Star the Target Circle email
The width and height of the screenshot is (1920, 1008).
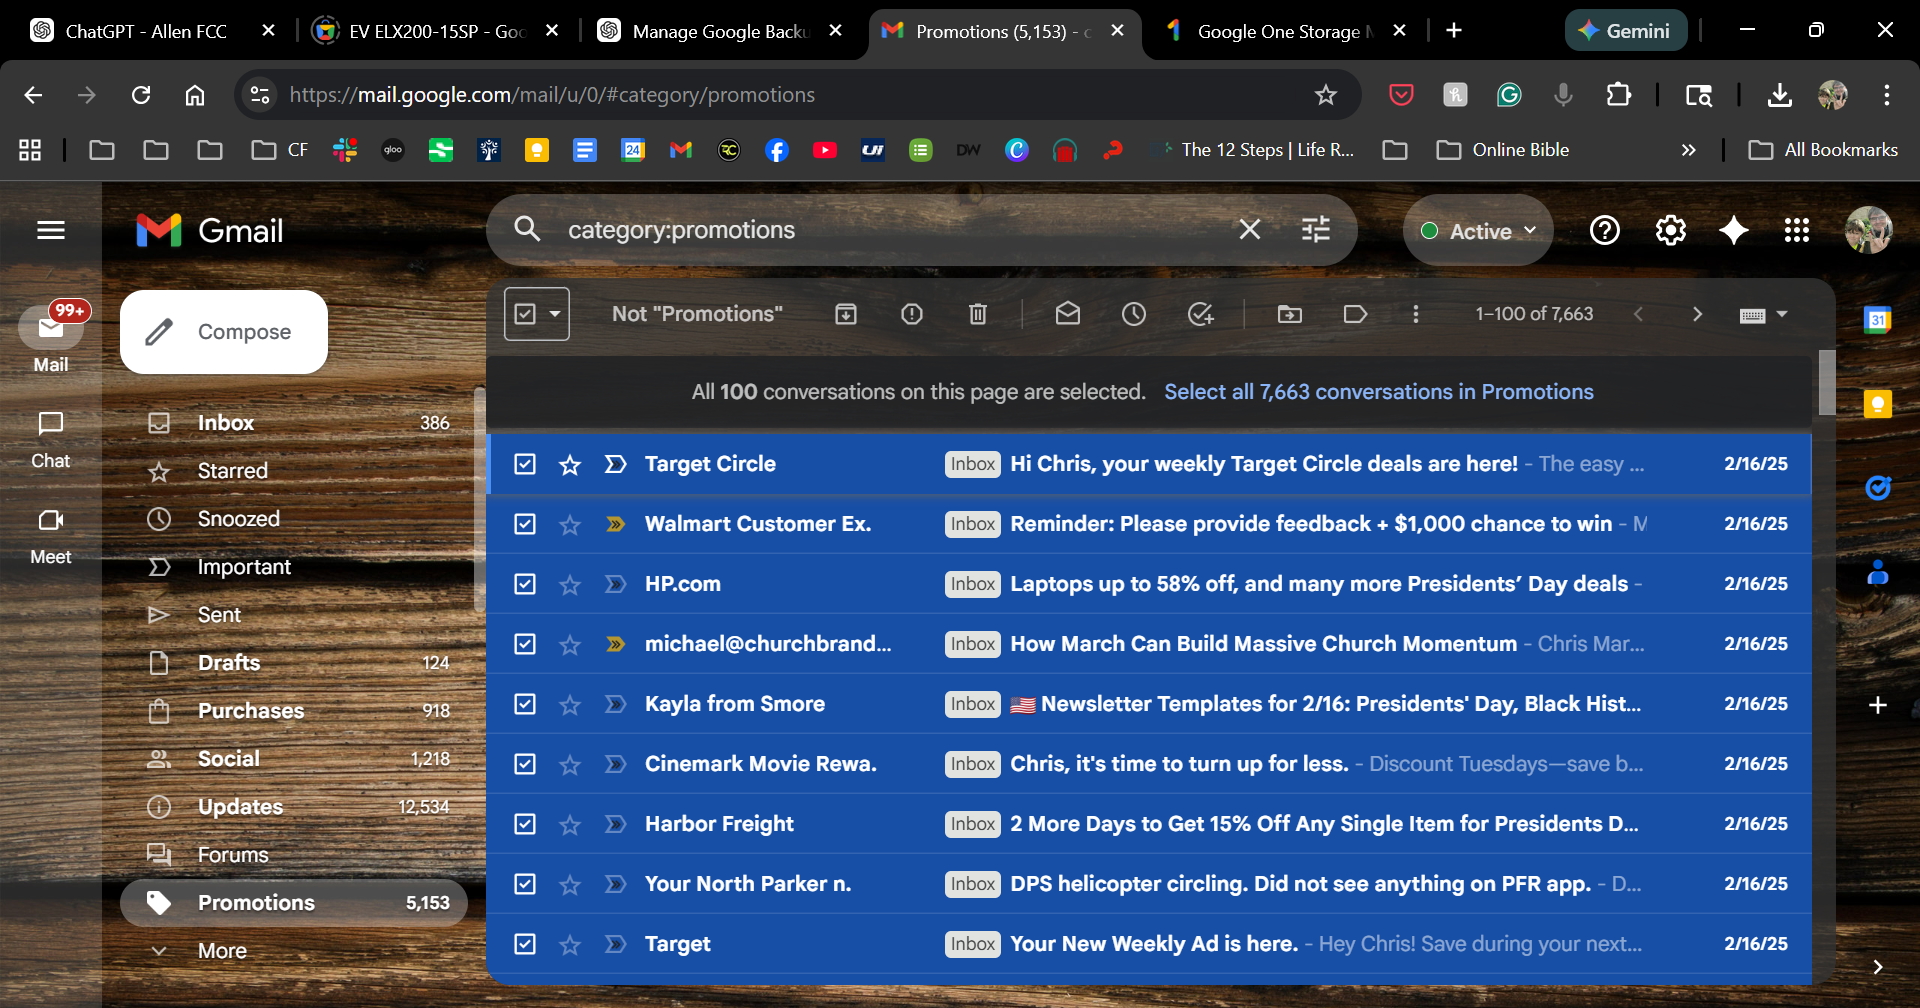tap(570, 465)
